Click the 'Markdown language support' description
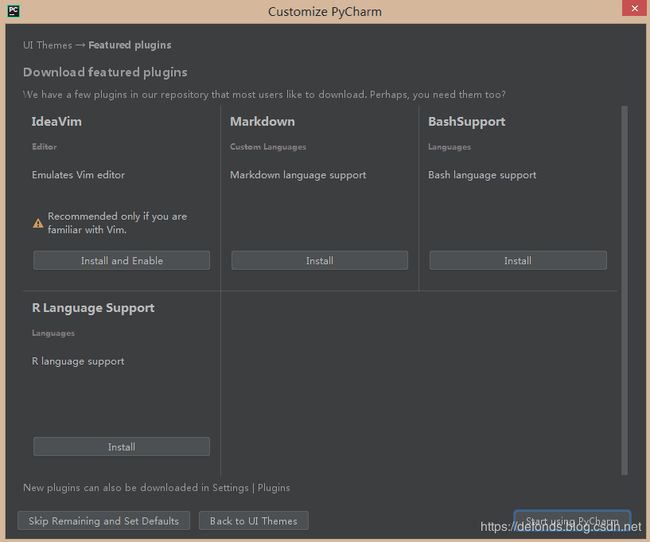Screen dimensions: 650x542 point(298,175)
